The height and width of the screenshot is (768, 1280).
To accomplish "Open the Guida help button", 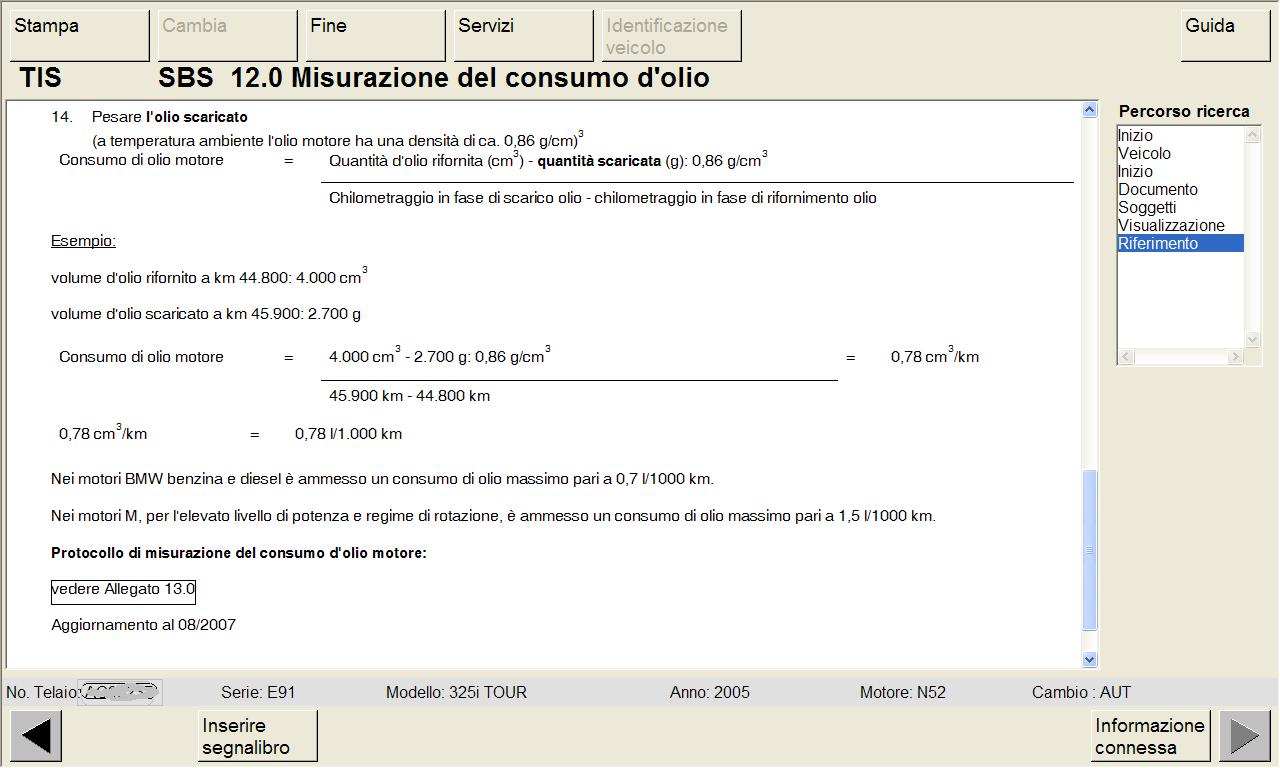I will (x=1225, y=36).
